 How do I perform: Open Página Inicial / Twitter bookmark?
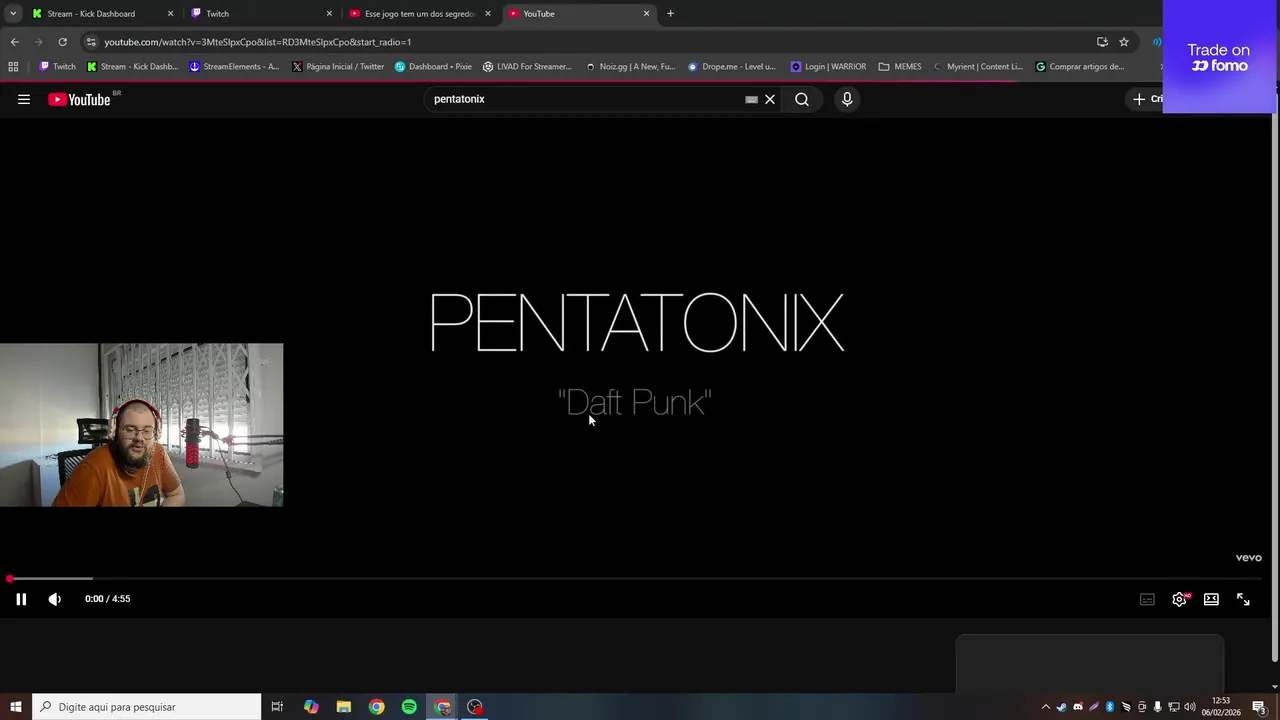coord(337,67)
